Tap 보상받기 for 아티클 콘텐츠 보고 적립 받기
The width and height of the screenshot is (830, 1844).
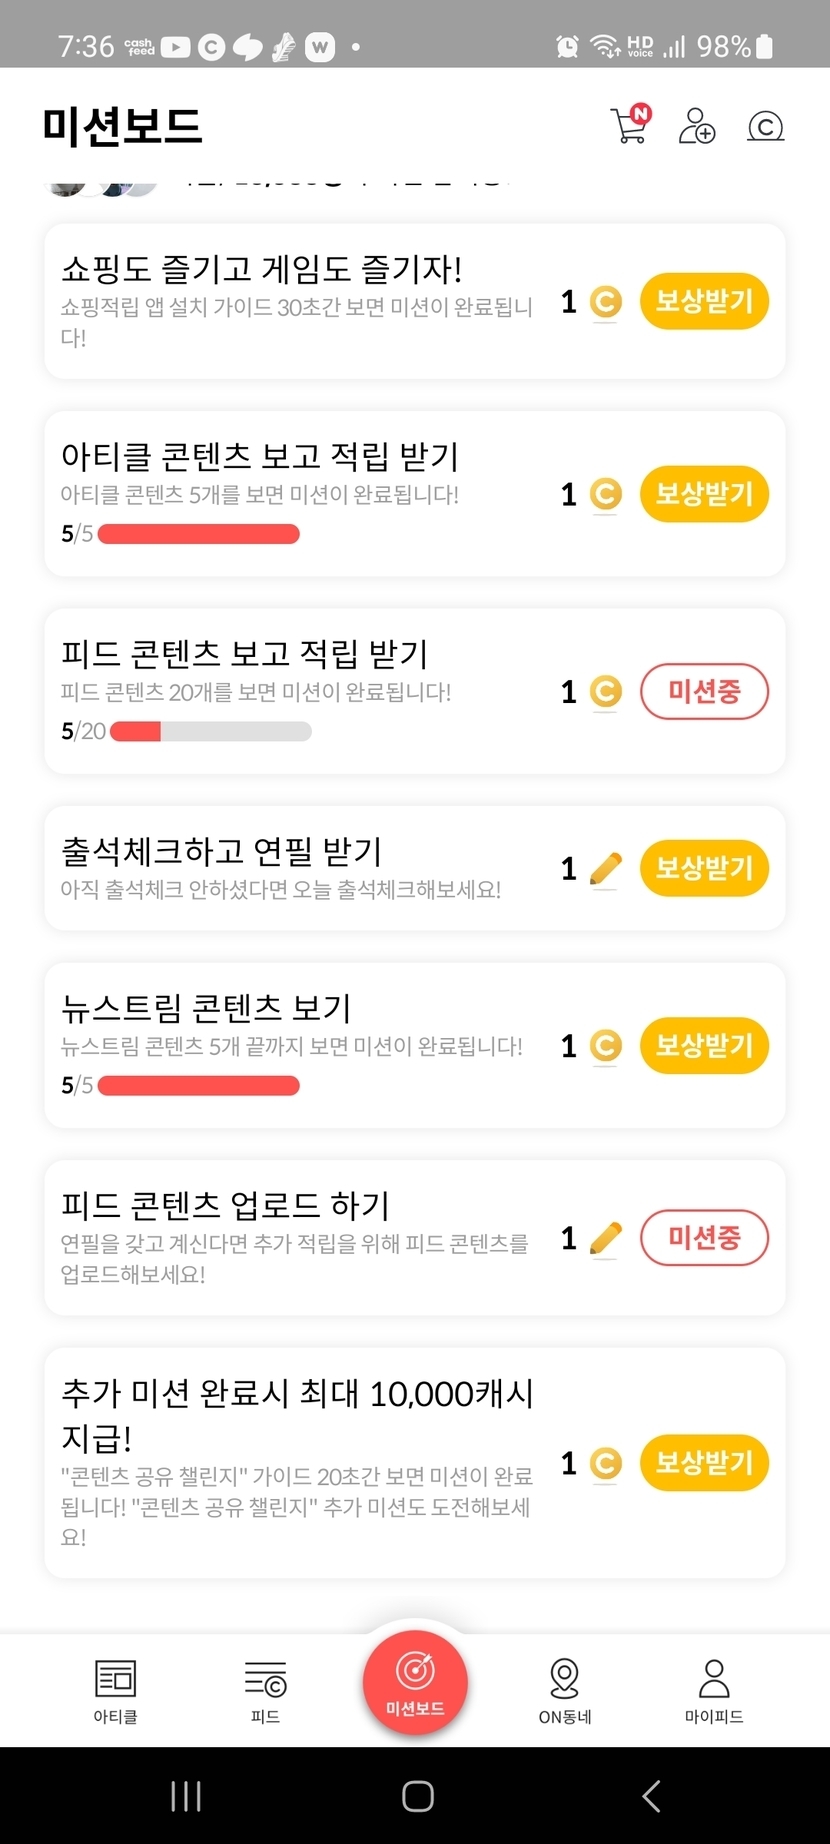tap(704, 494)
